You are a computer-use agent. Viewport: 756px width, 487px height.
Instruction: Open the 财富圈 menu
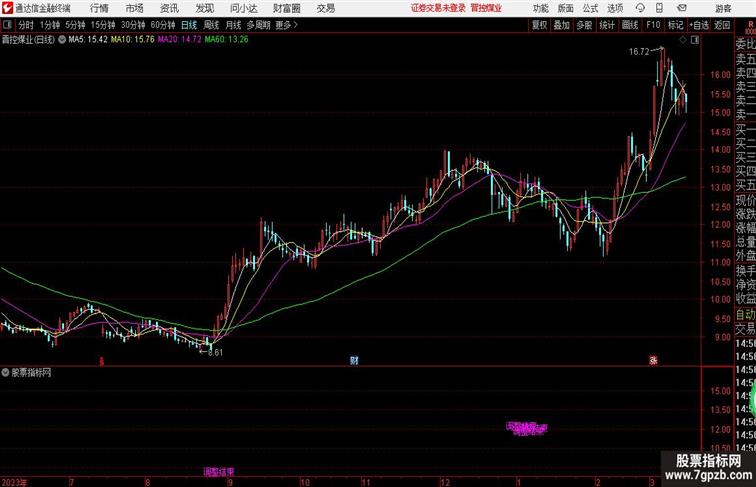pos(286,8)
